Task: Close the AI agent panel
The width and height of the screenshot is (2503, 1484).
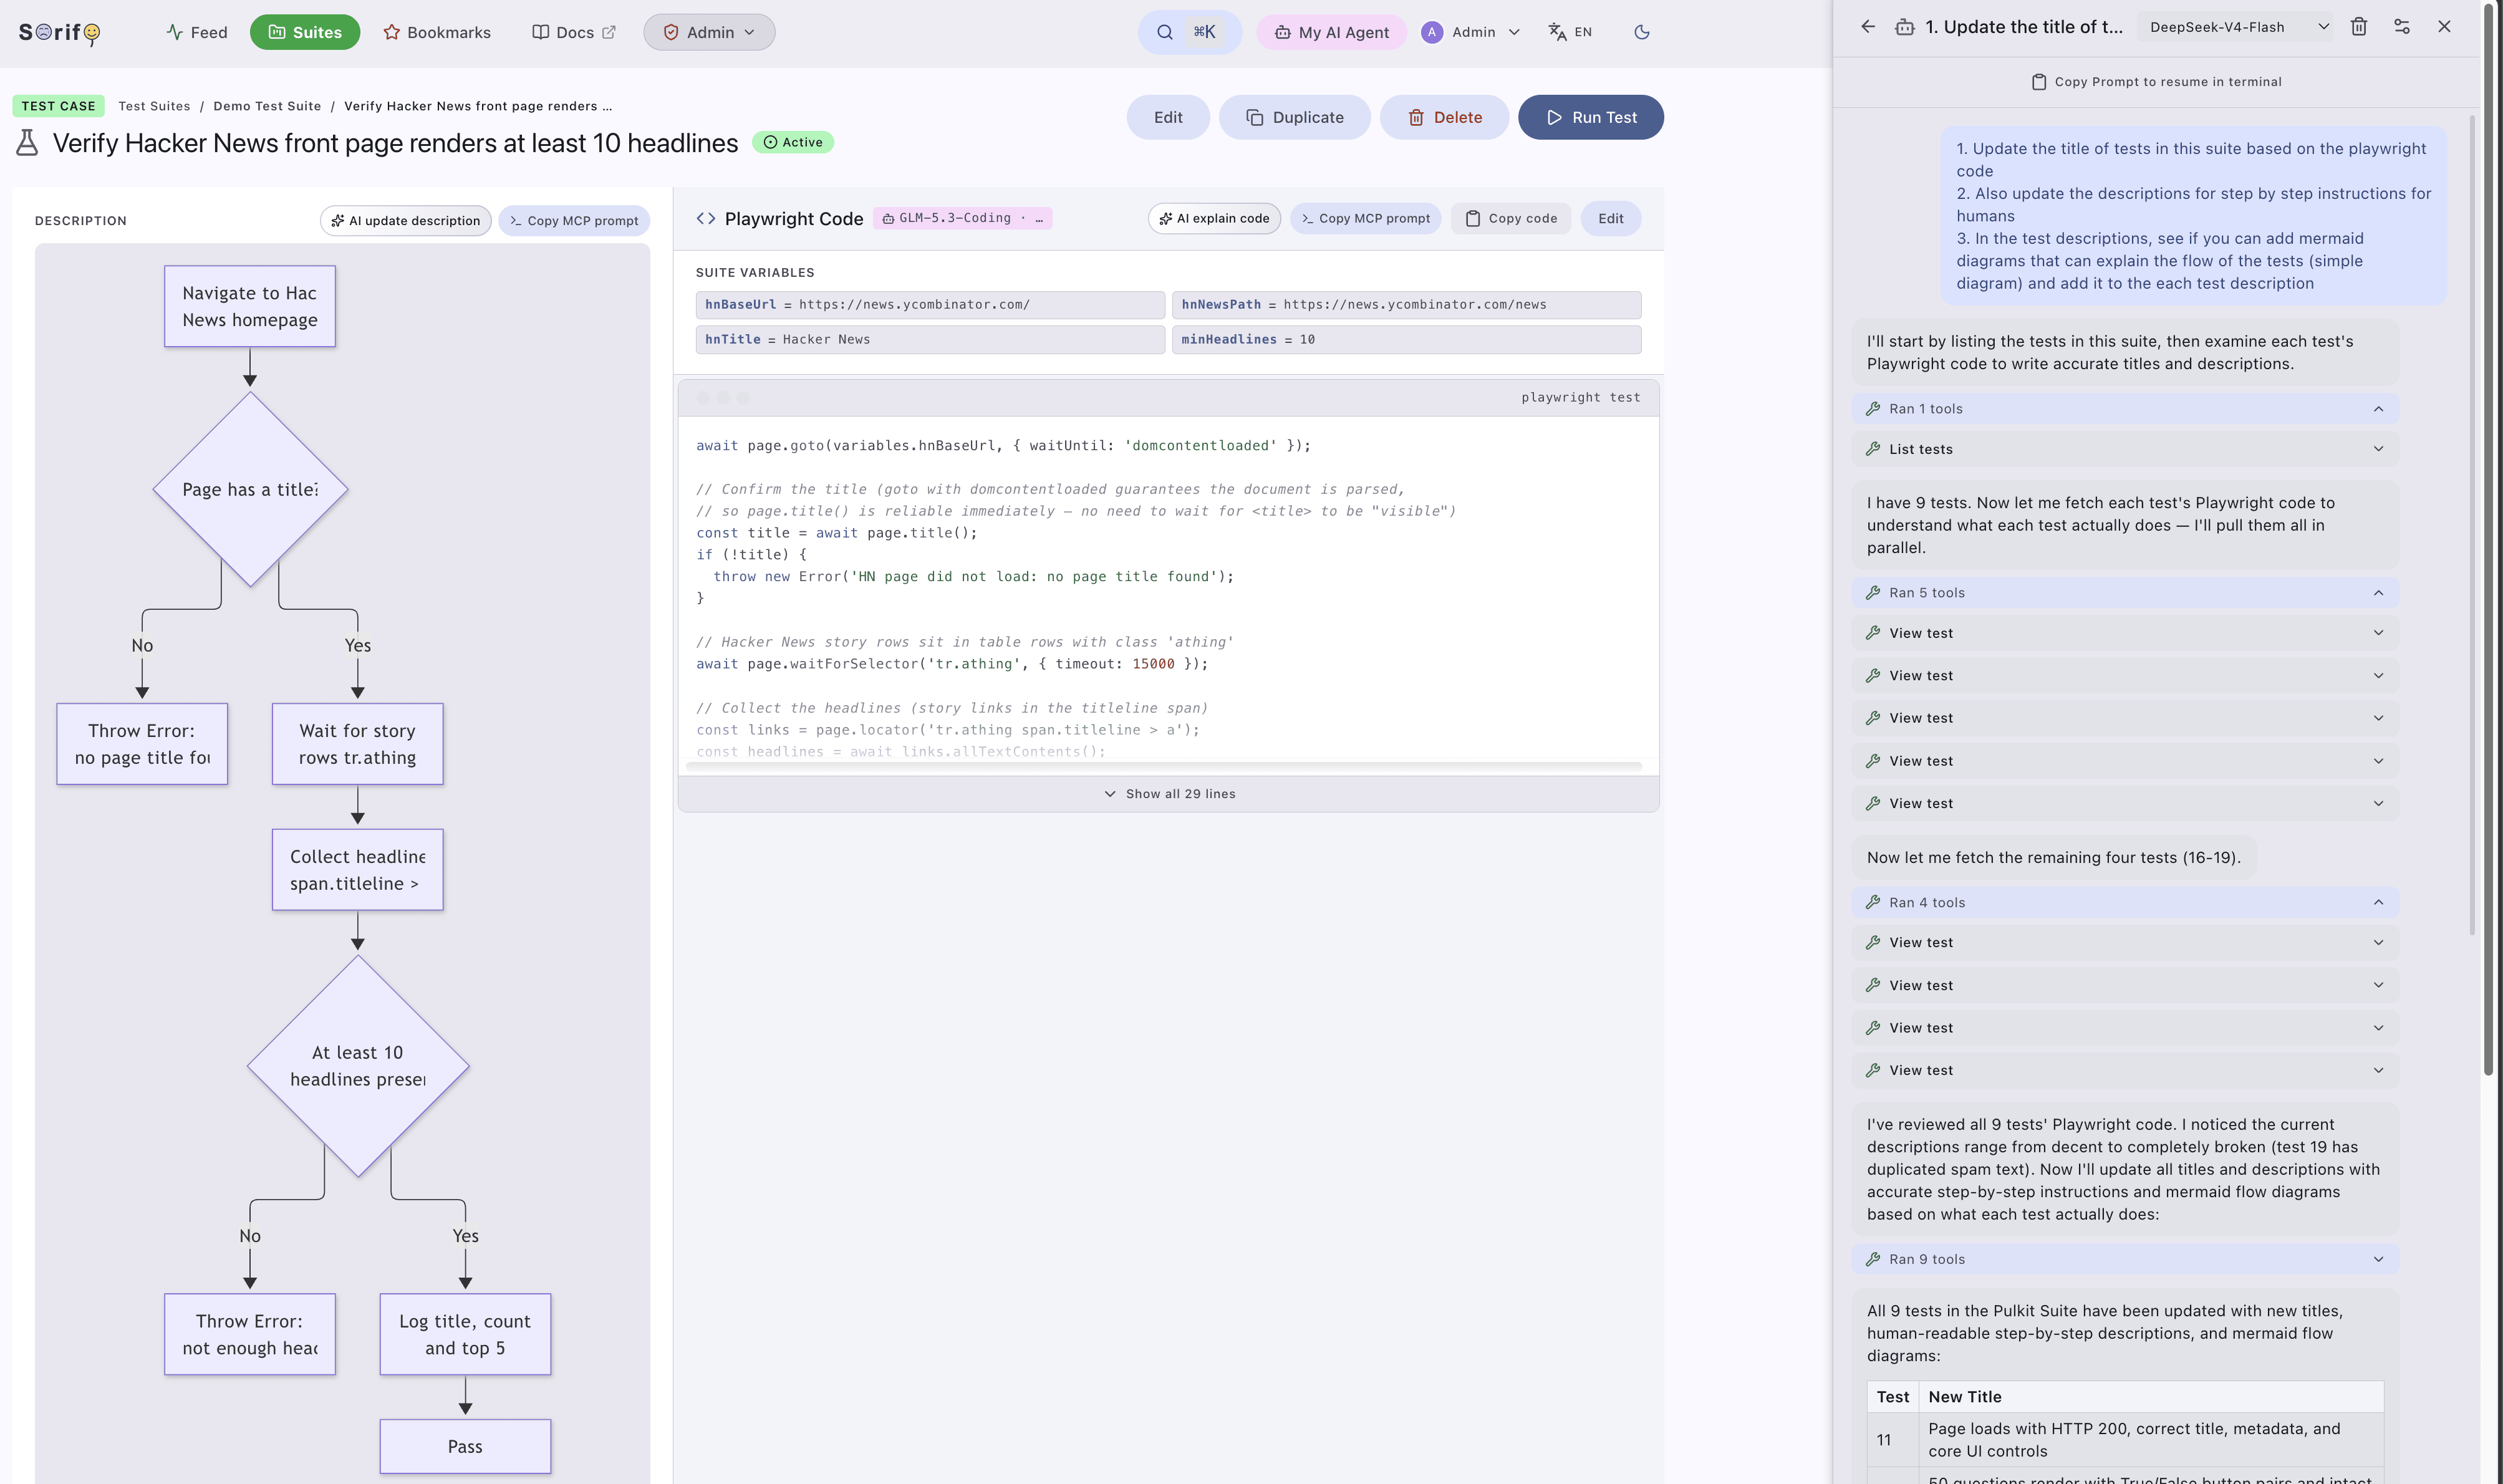Action: point(2444,27)
